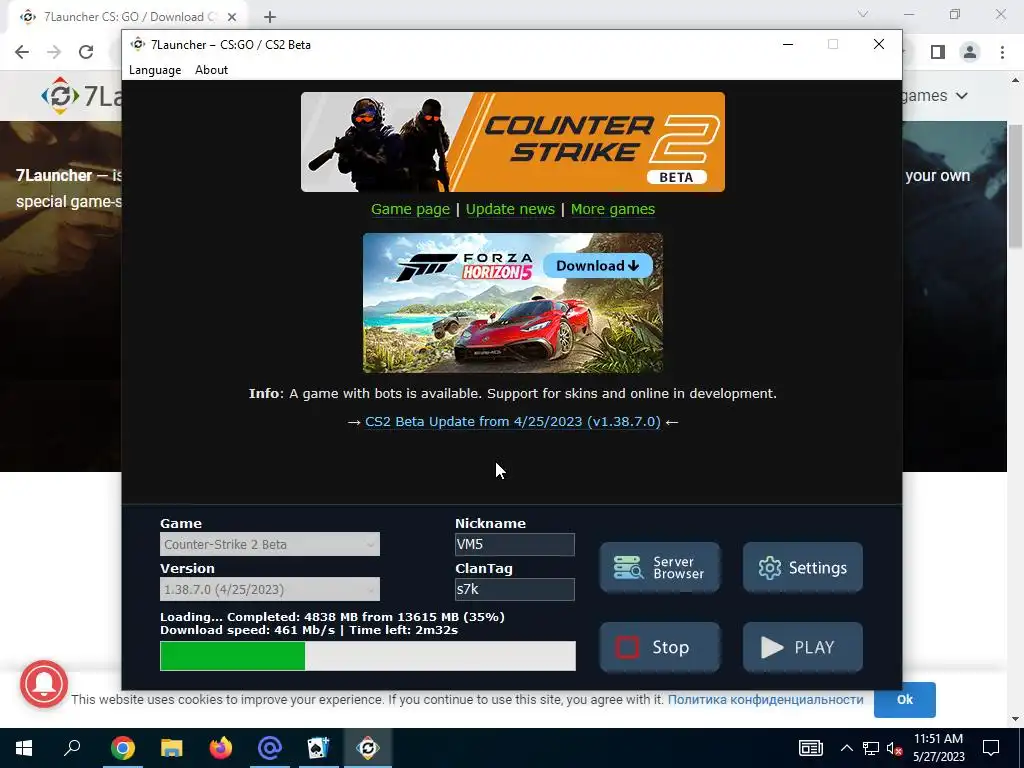Go forward in the Chrome browser
Screen dimensions: 1024x768
click(x=54, y=52)
